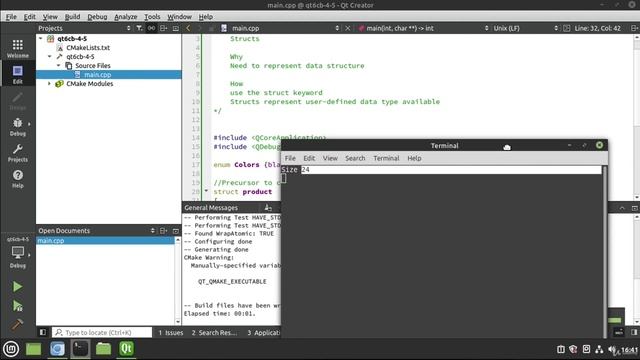Open the file manager folder in taskbar
640x360 pixels.
pos(103,349)
